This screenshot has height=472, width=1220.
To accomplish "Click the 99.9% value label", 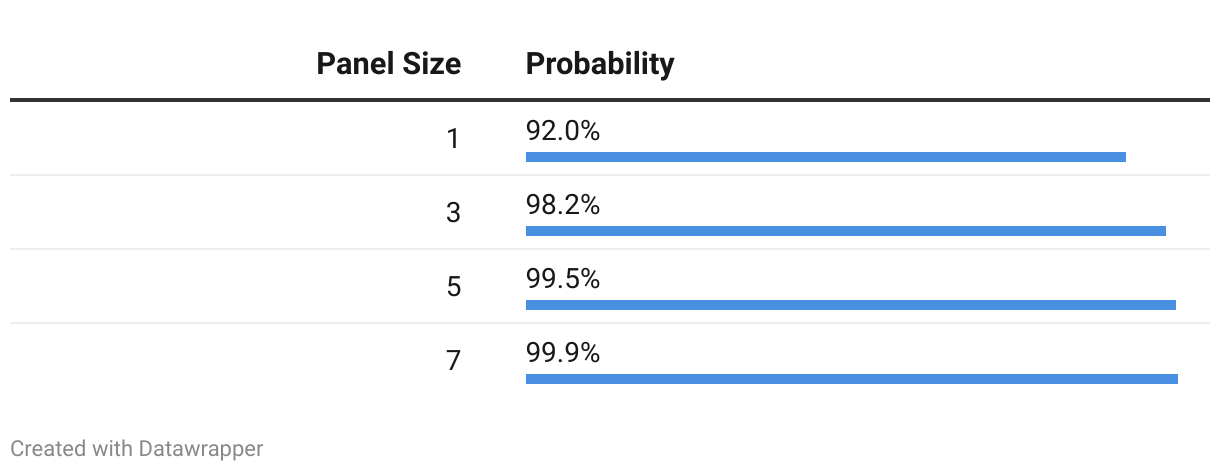I will click(x=563, y=353).
